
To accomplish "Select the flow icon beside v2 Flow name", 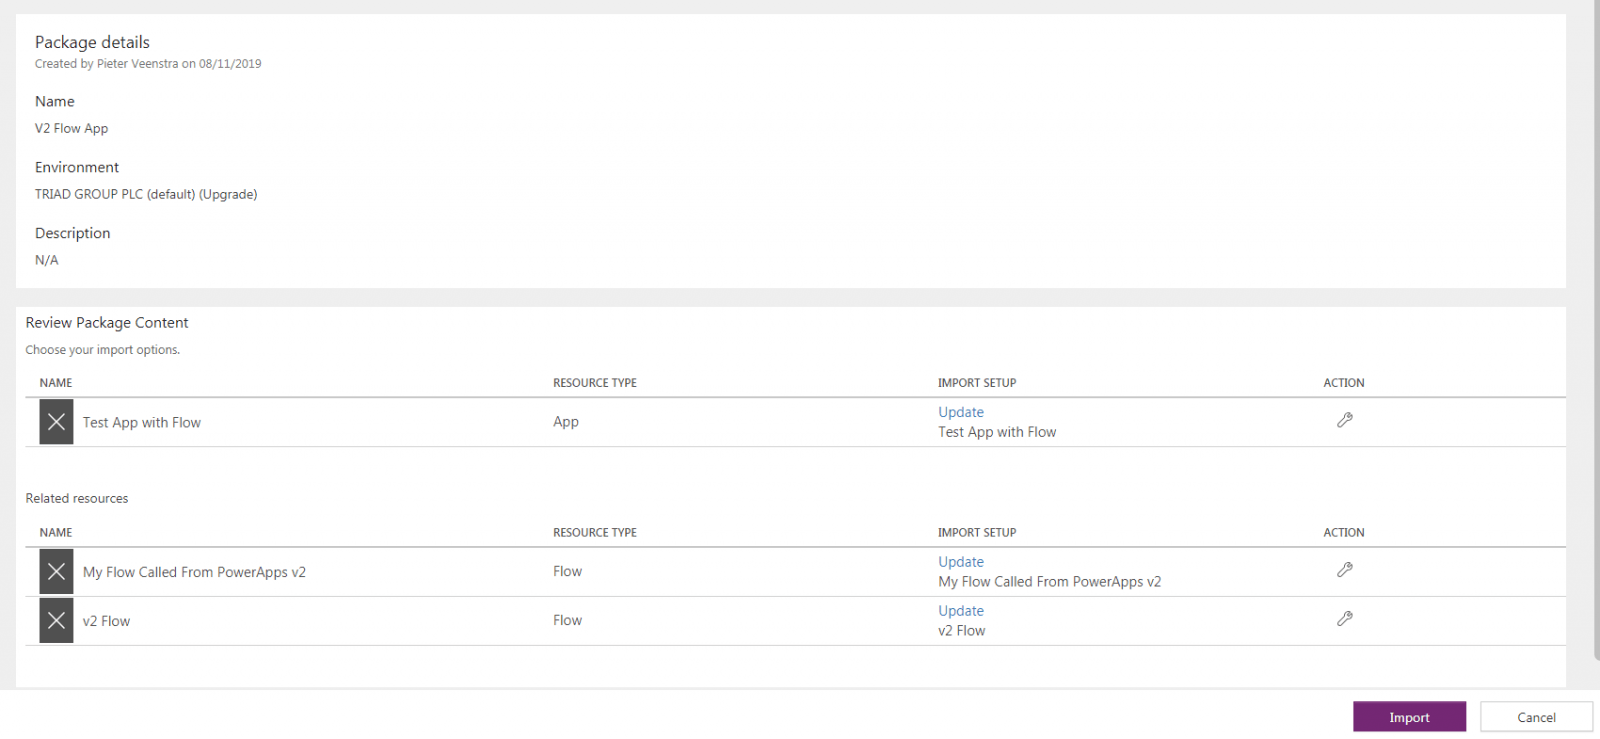I will tap(56, 621).
